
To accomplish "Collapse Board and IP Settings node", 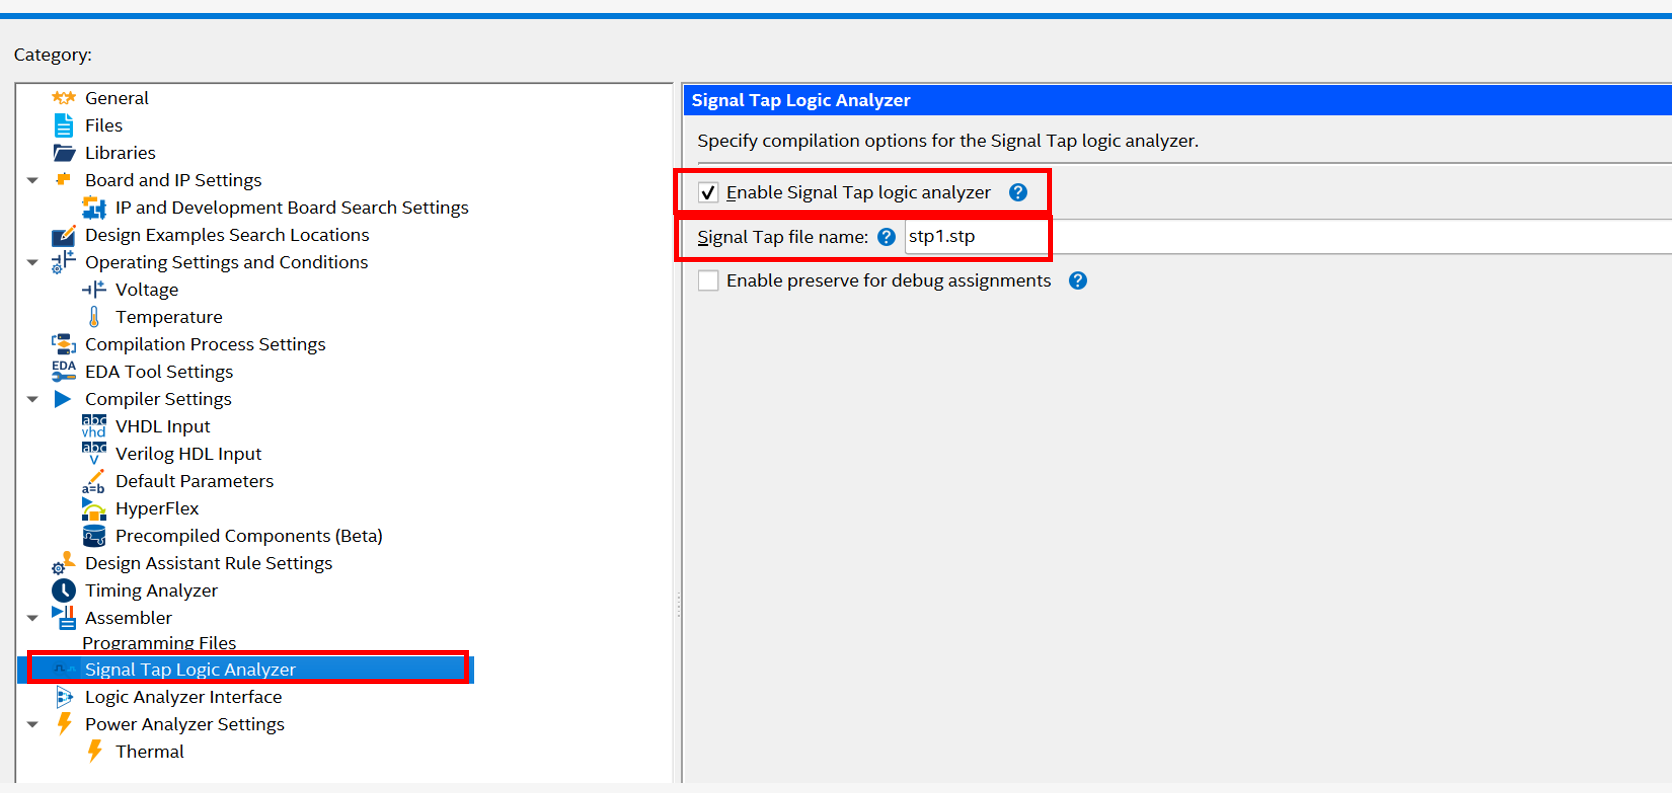I will [33, 180].
